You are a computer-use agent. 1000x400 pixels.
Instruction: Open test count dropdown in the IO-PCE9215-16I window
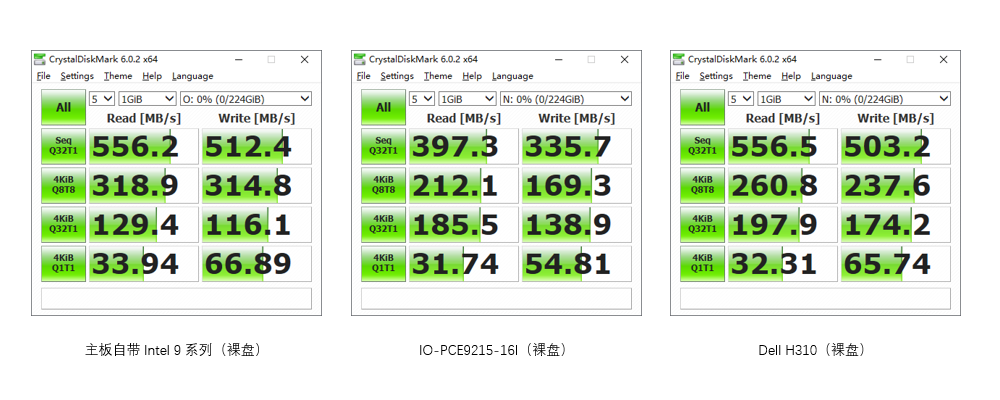coord(422,99)
